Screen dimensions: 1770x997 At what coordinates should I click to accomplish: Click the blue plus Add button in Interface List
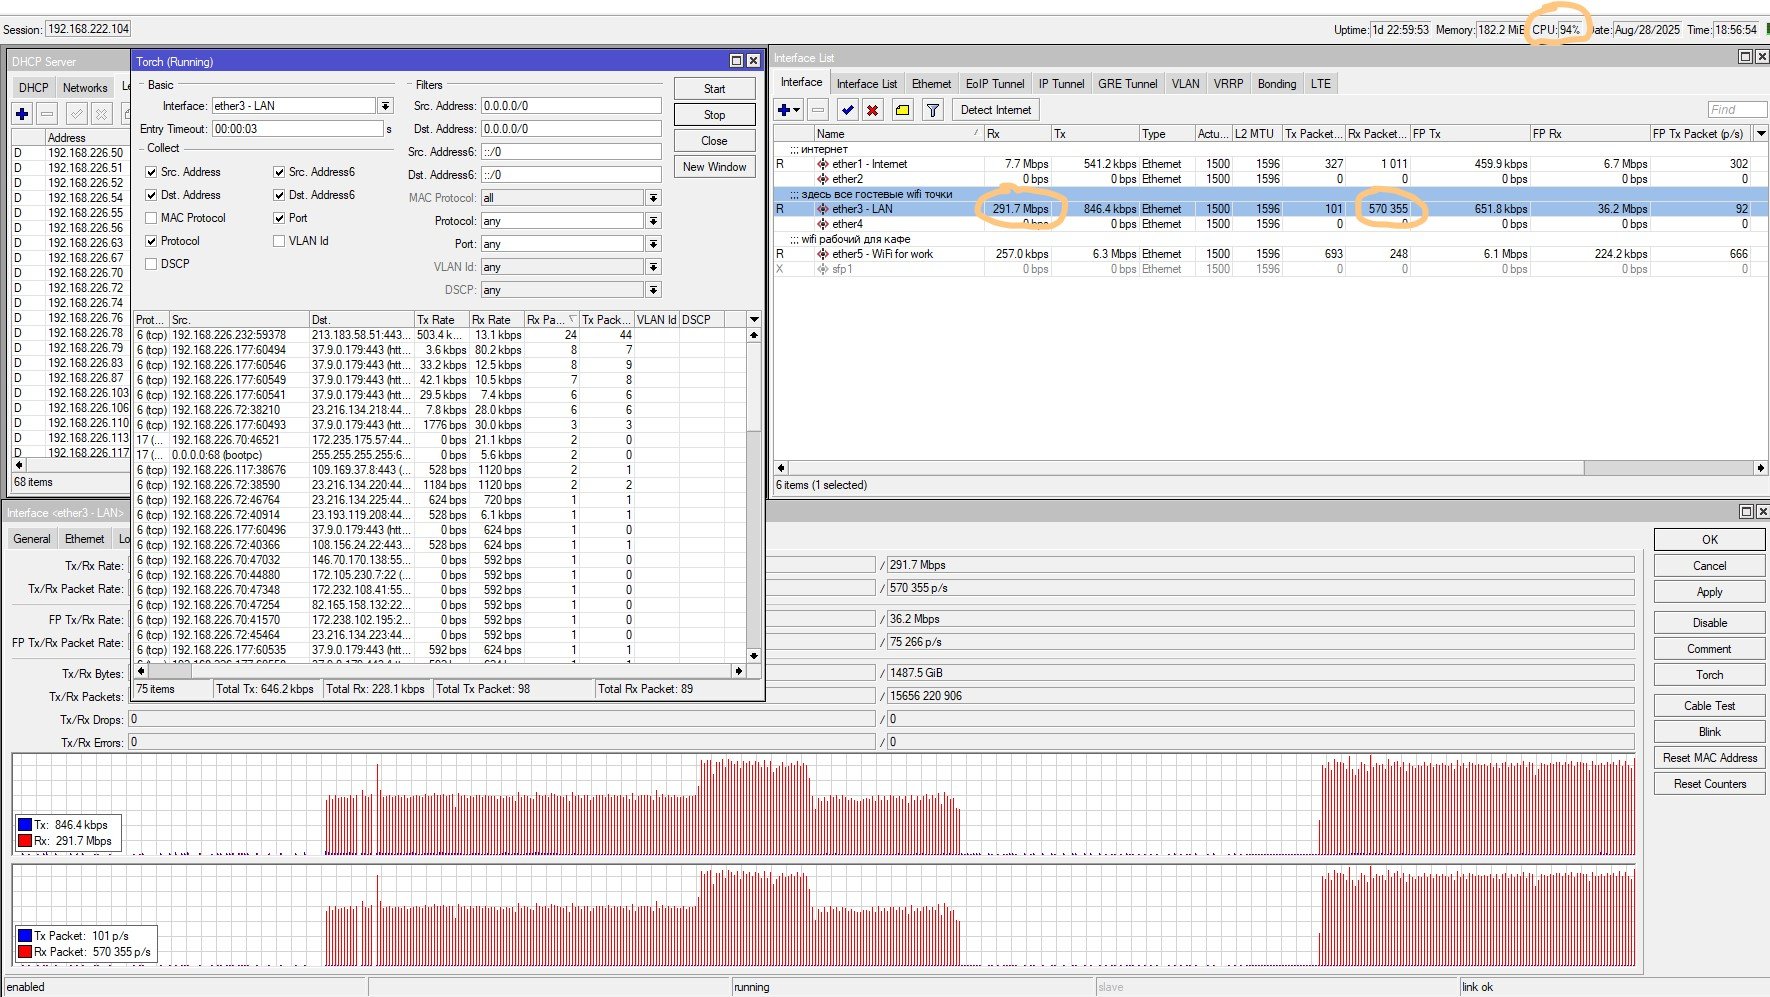[785, 110]
